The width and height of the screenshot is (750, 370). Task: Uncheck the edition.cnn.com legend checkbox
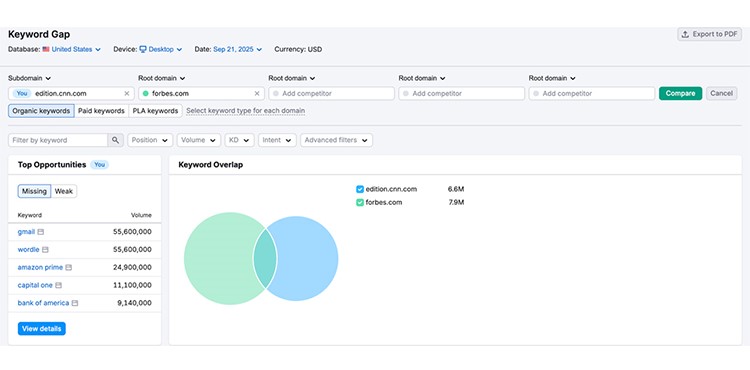pos(360,189)
